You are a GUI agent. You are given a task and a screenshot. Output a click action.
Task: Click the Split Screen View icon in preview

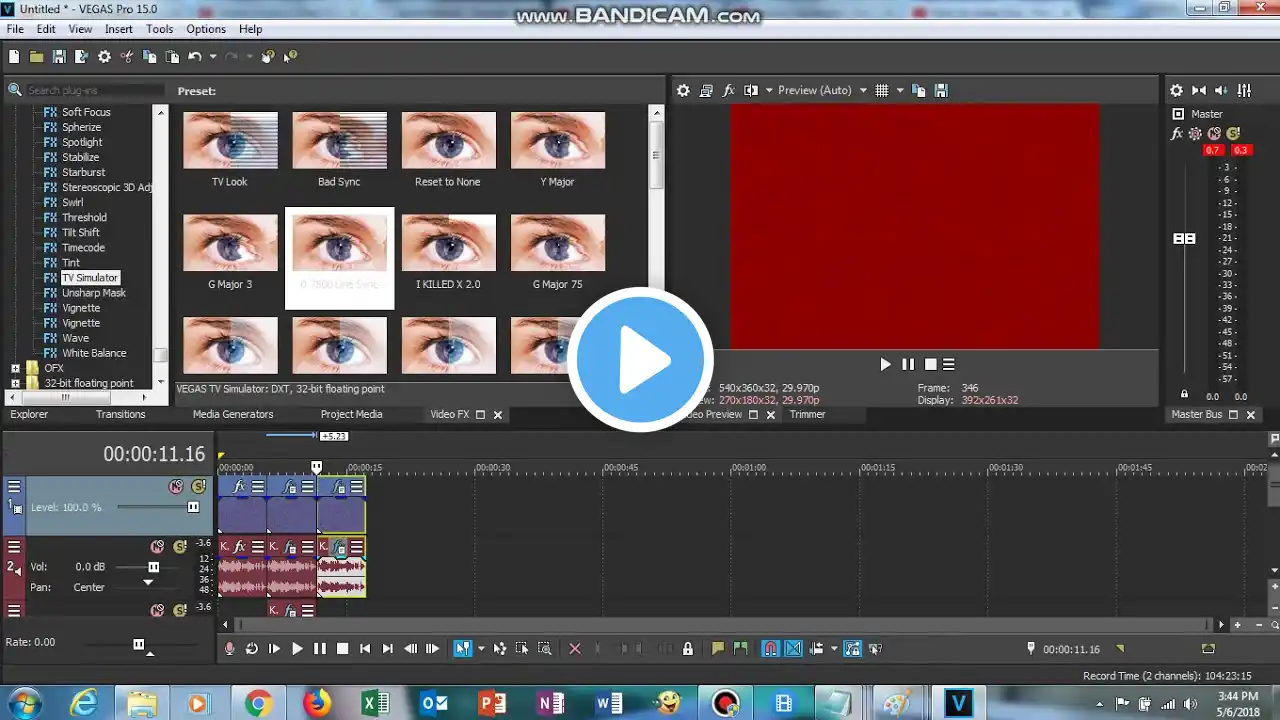coord(751,90)
